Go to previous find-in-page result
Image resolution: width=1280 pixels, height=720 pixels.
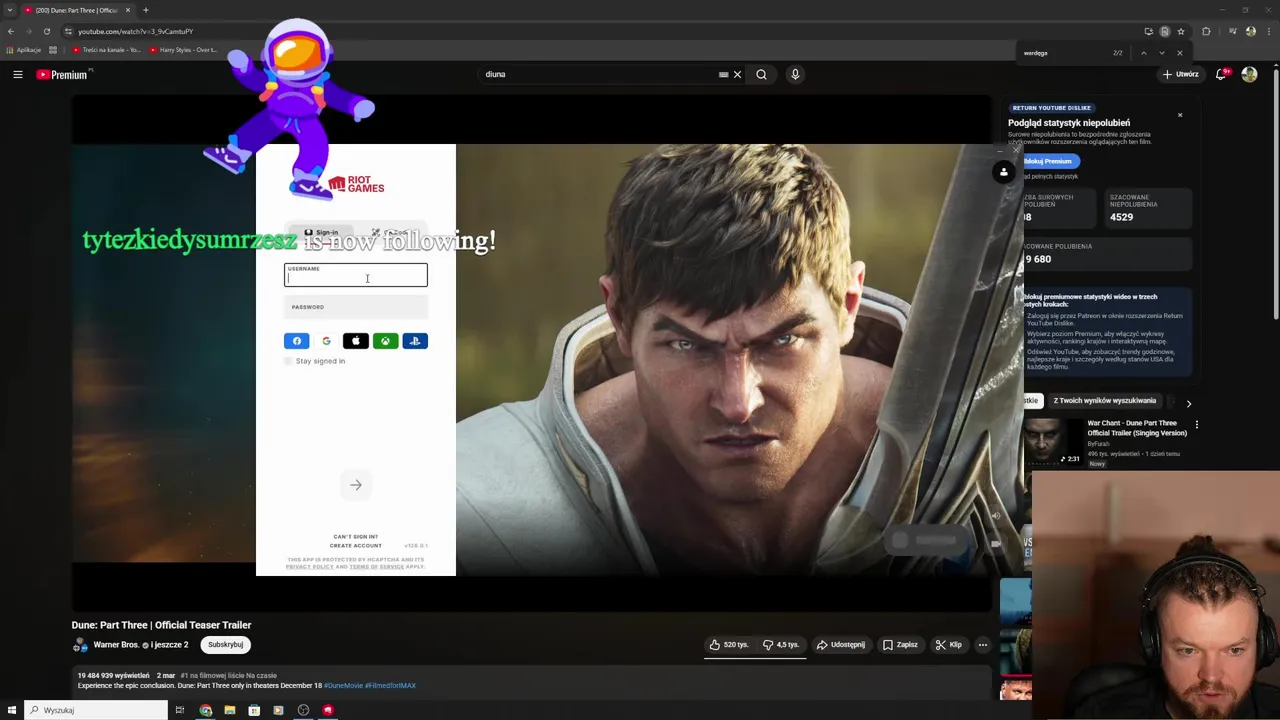click(1143, 53)
